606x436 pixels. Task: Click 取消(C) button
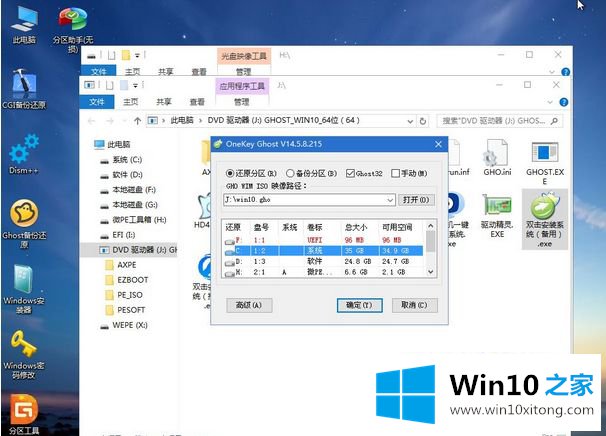[414, 305]
